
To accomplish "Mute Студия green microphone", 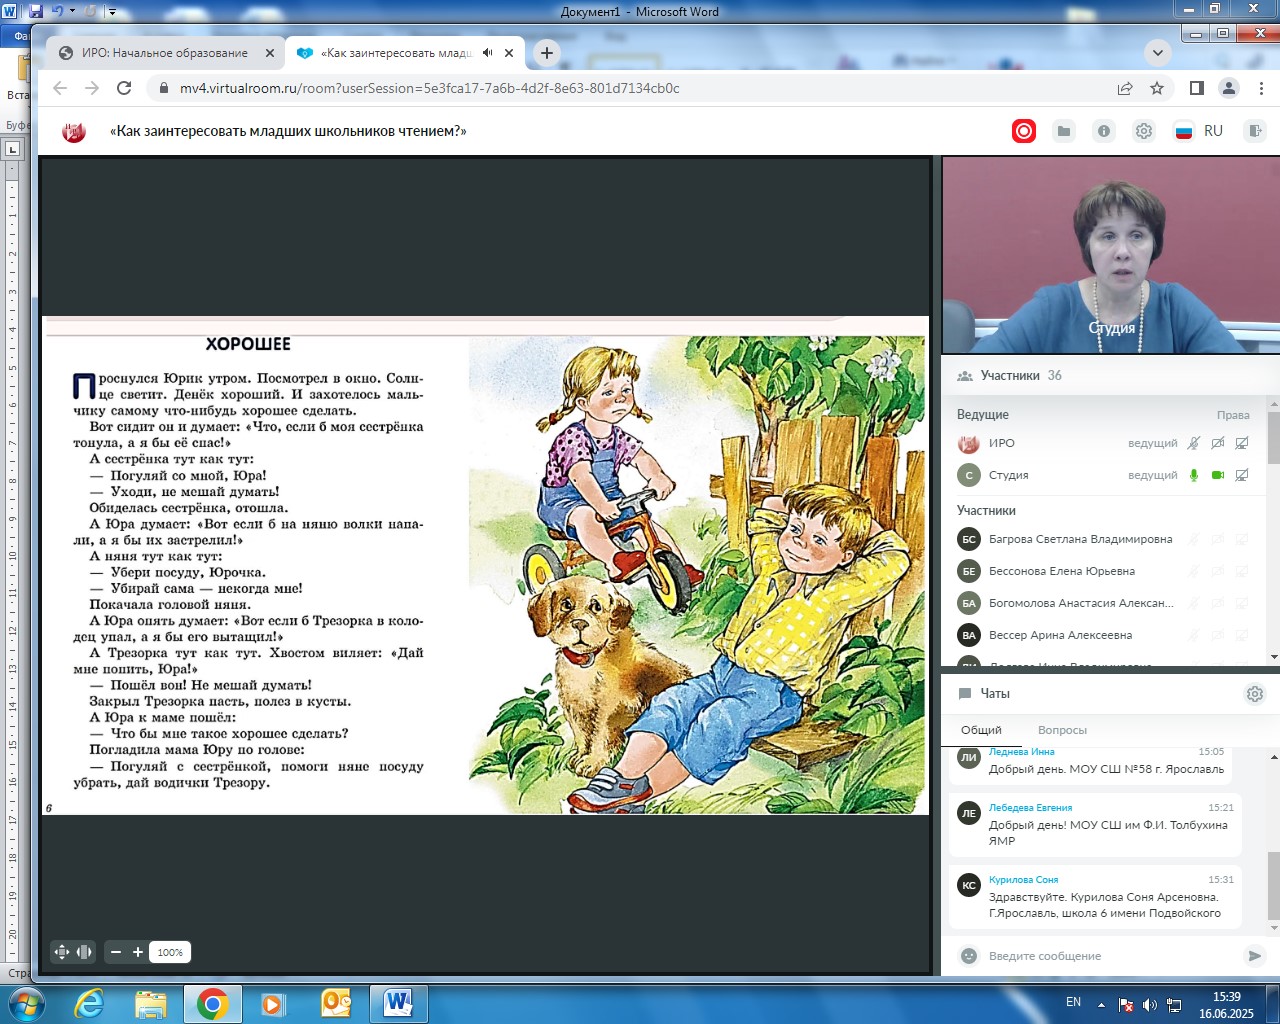I will [x=1193, y=475].
